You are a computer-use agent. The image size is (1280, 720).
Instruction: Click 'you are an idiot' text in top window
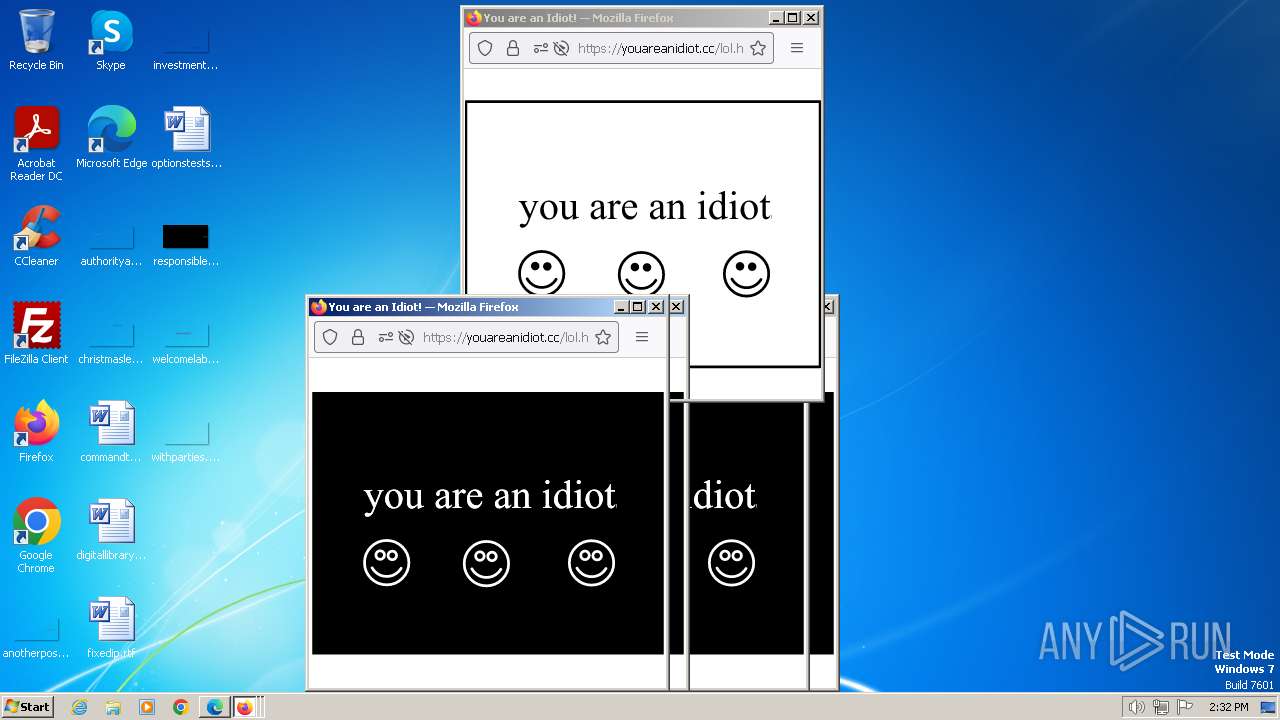tap(644, 206)
